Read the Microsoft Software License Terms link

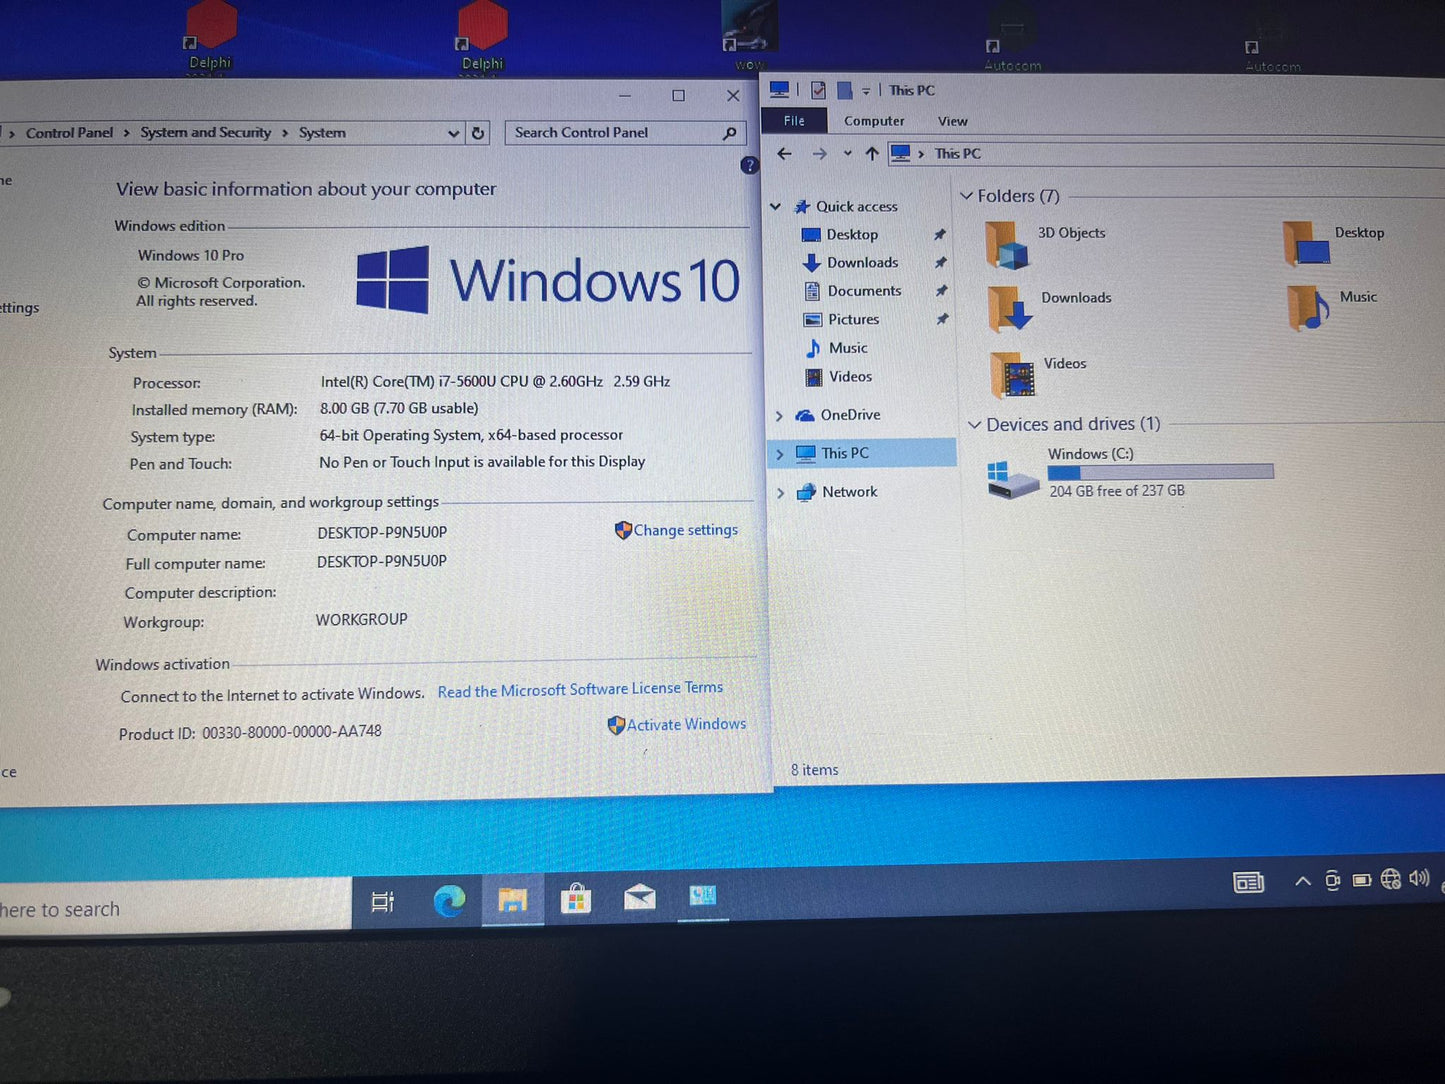coord(580,690)
